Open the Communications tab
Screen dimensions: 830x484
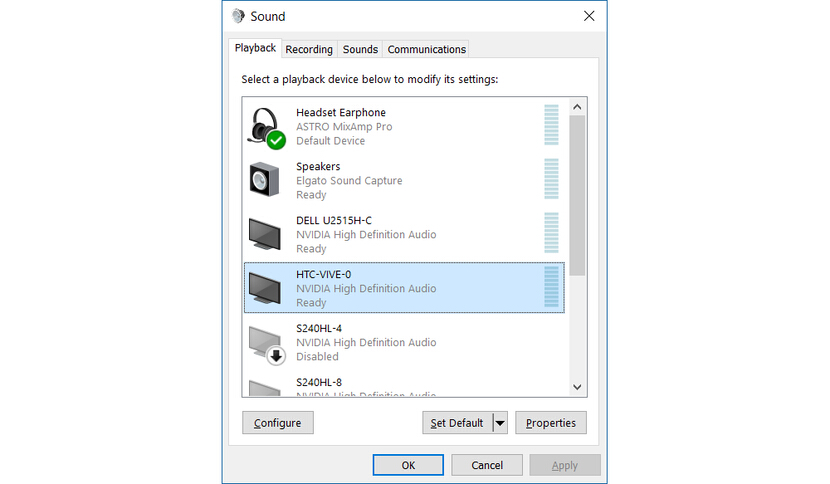(x=427, y=49)
